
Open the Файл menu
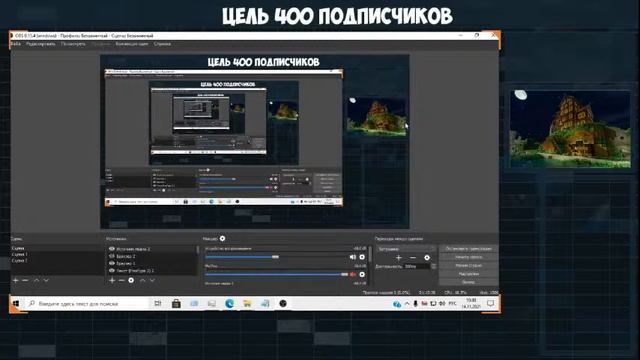pos(16,44)
